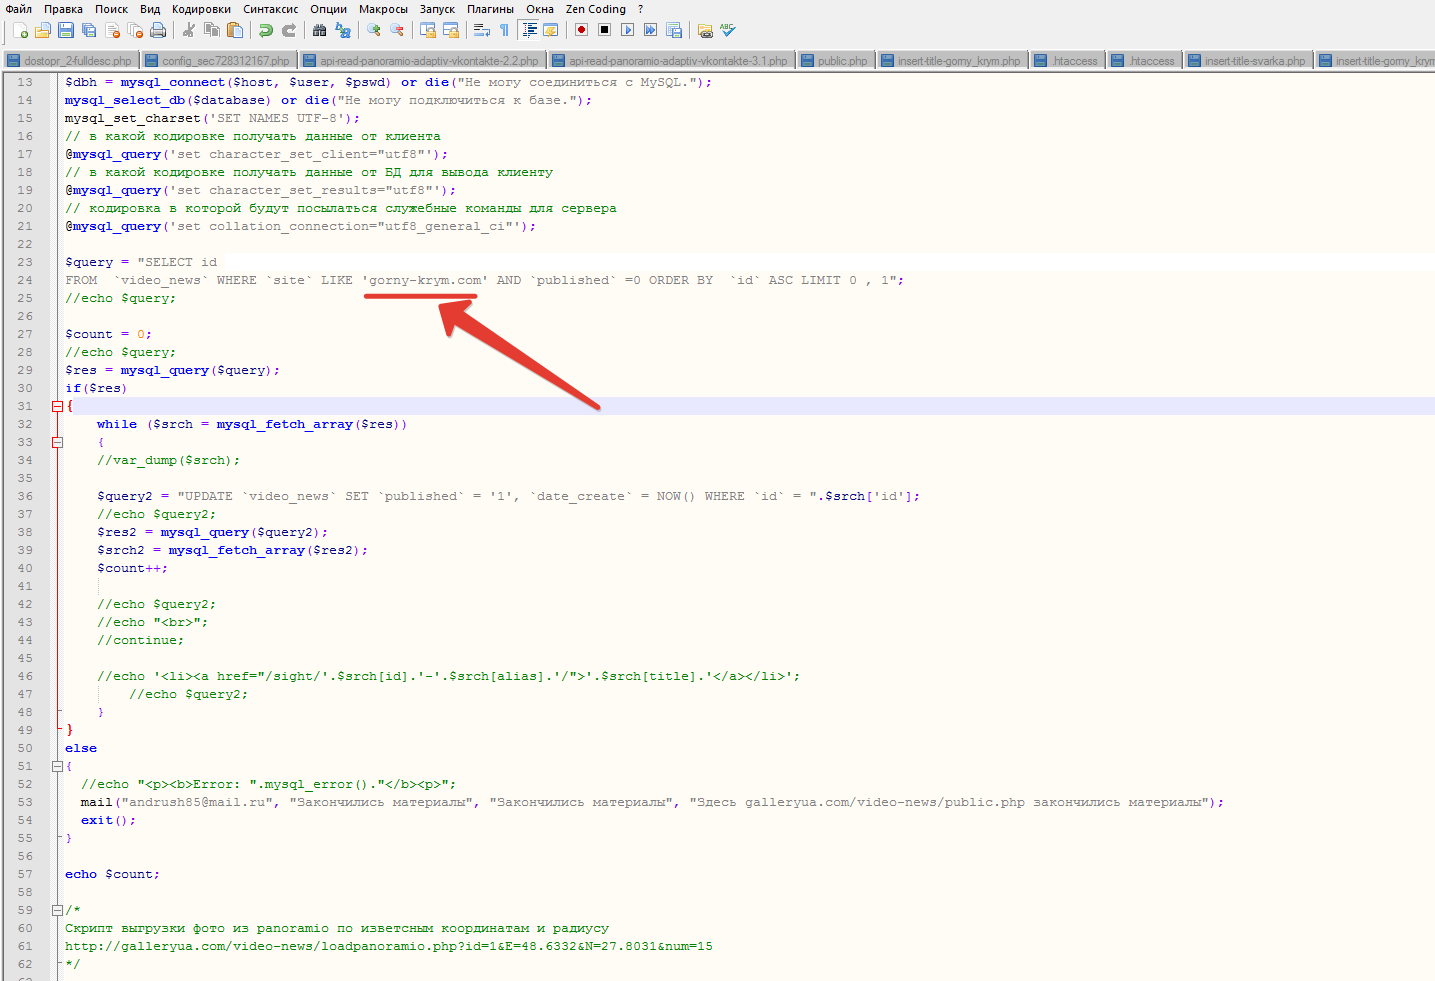This screenshot has width=1435, height=981.
Task: Click the 'mysql_select_db' function on line 14
Action: point(125,100)
